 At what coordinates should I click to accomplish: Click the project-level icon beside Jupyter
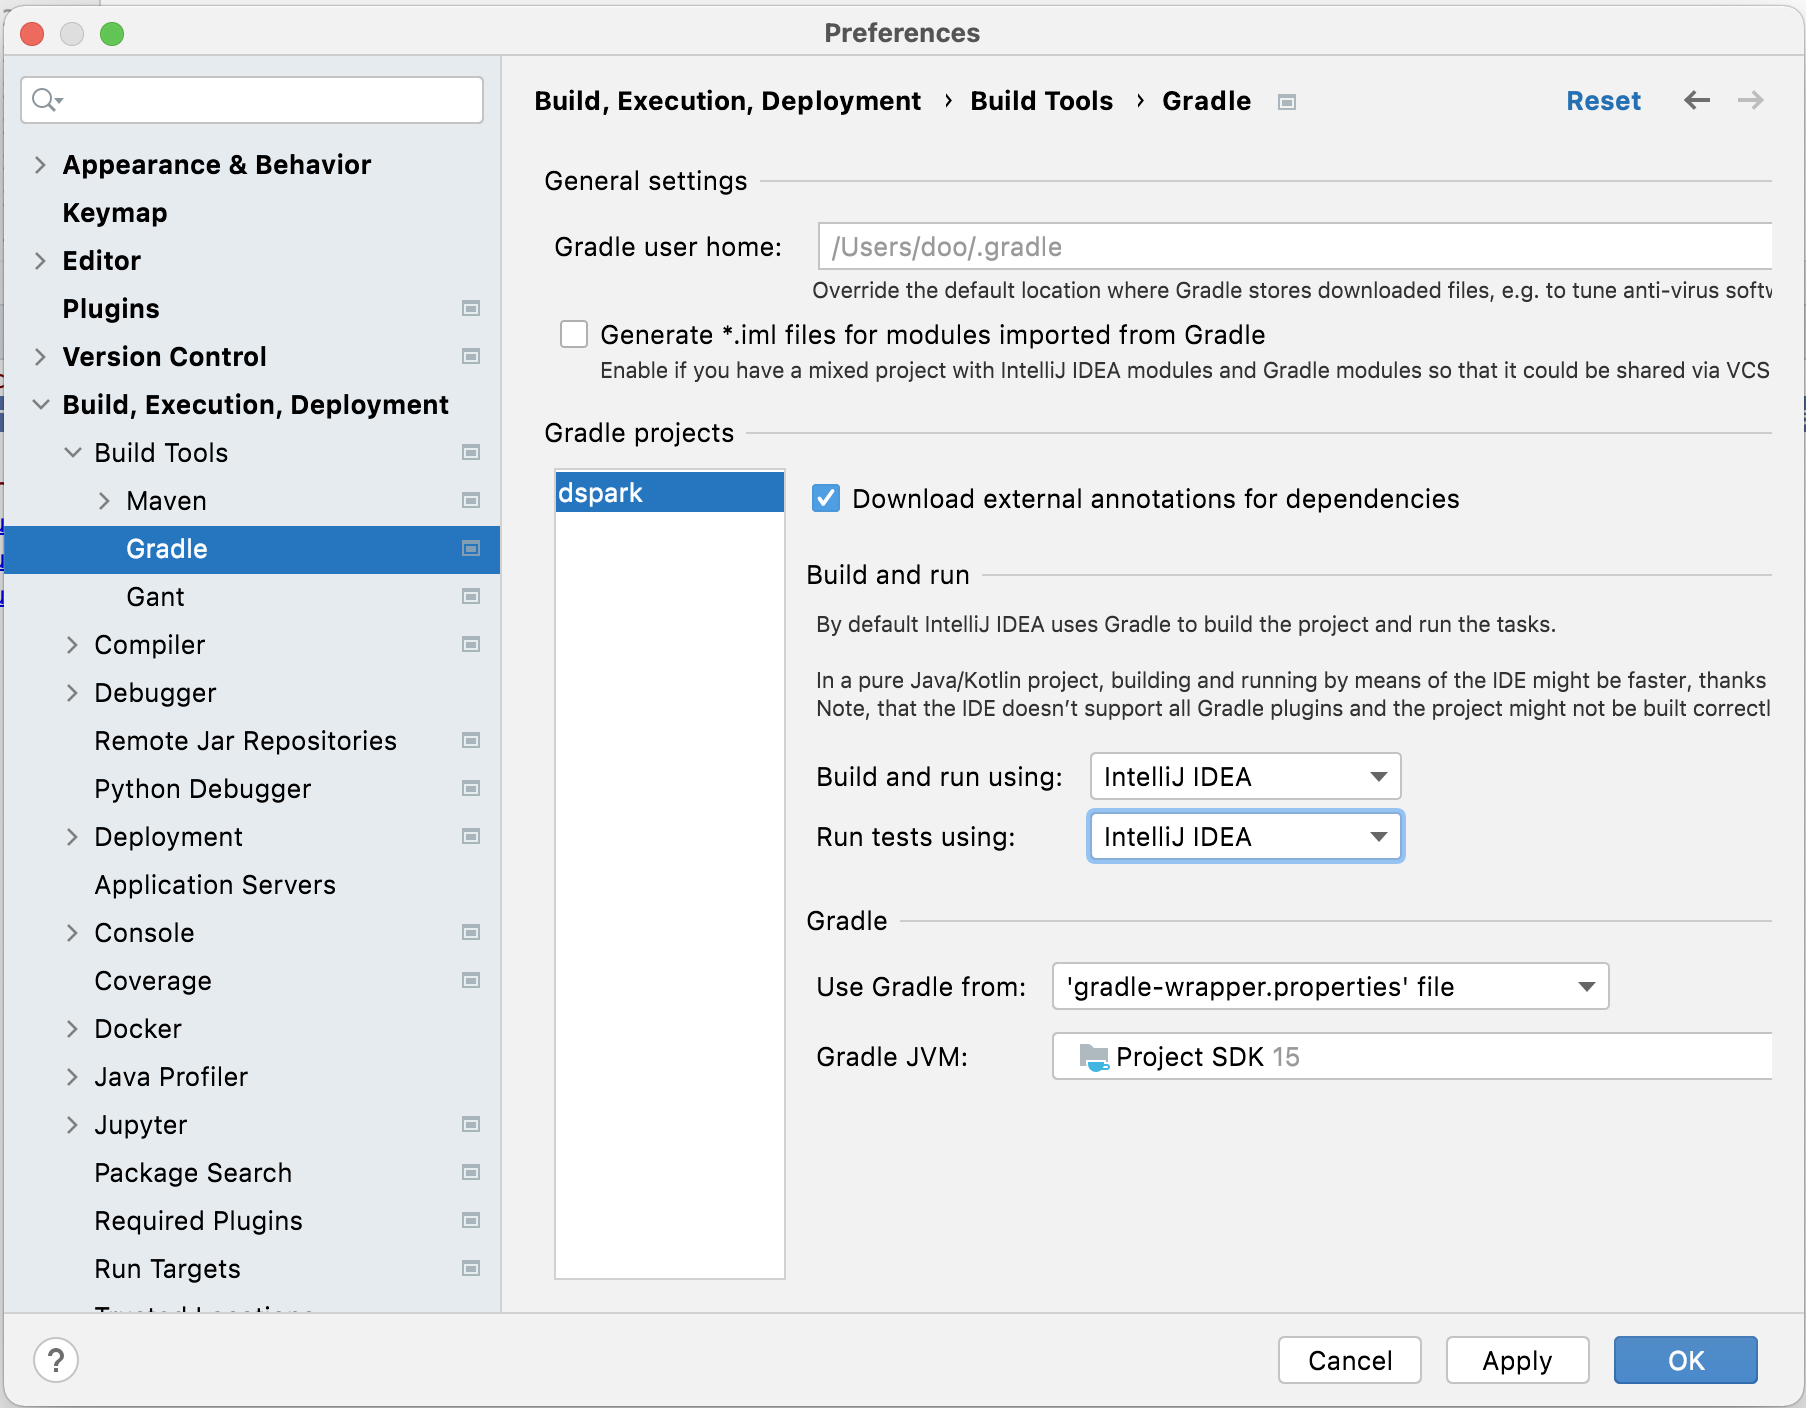pyautogui.click(x=471, y=1124)
